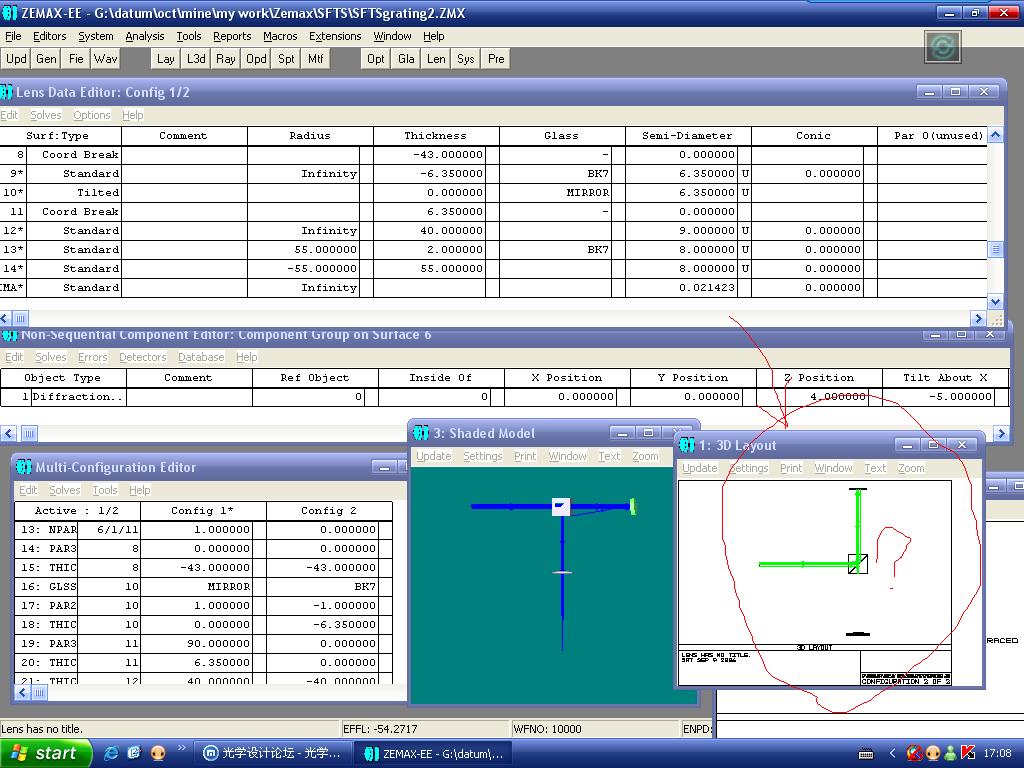
Task: Open Options menu in Lens Data Editor
Action: pyautogui.click(x=91, y=115)
